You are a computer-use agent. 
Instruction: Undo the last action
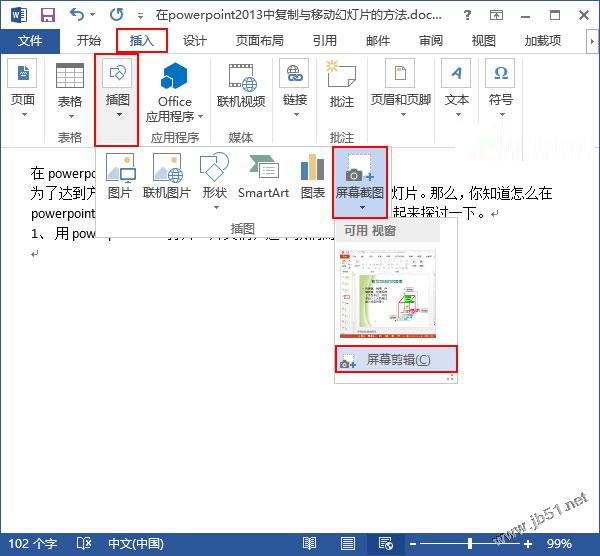point(77,15)
